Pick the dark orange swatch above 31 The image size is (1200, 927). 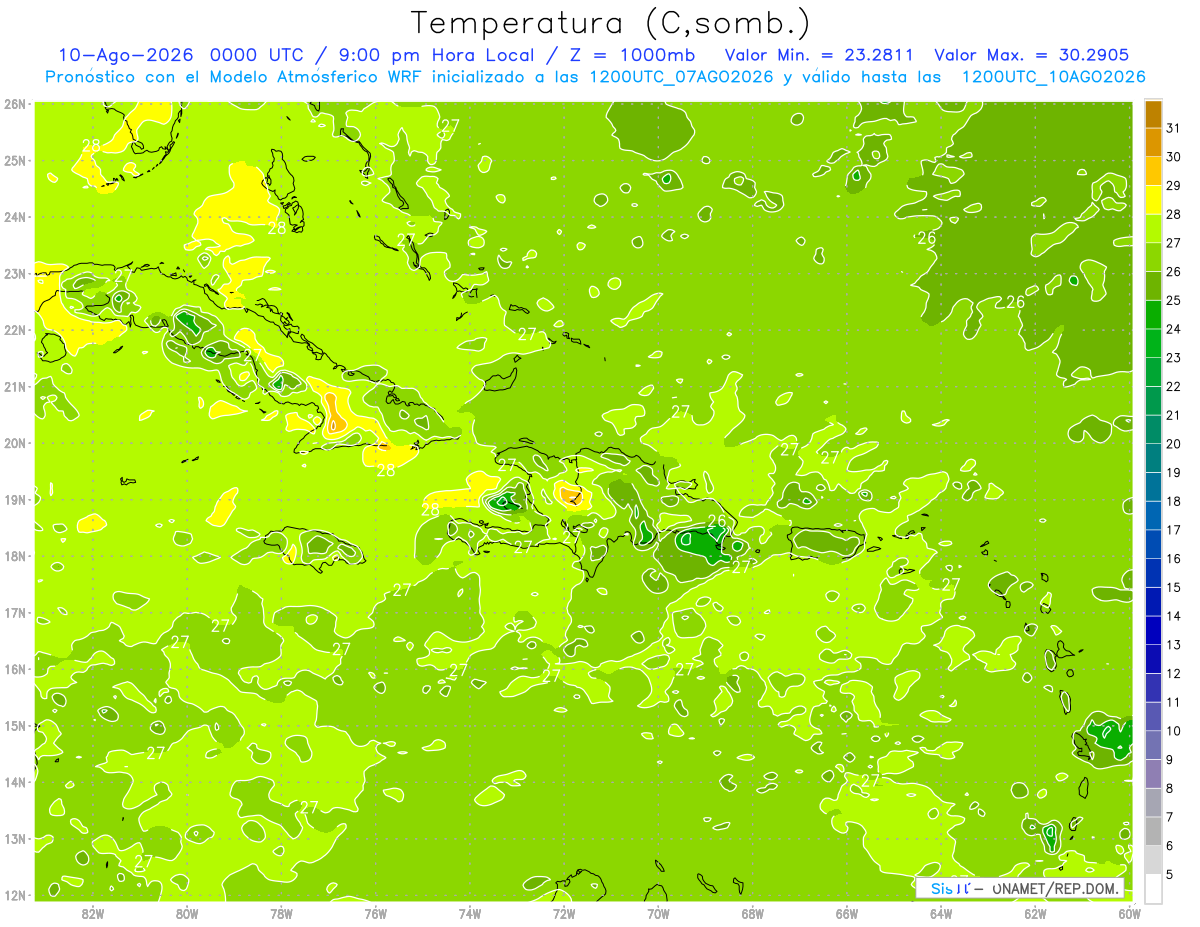(x=1153, y=114)
